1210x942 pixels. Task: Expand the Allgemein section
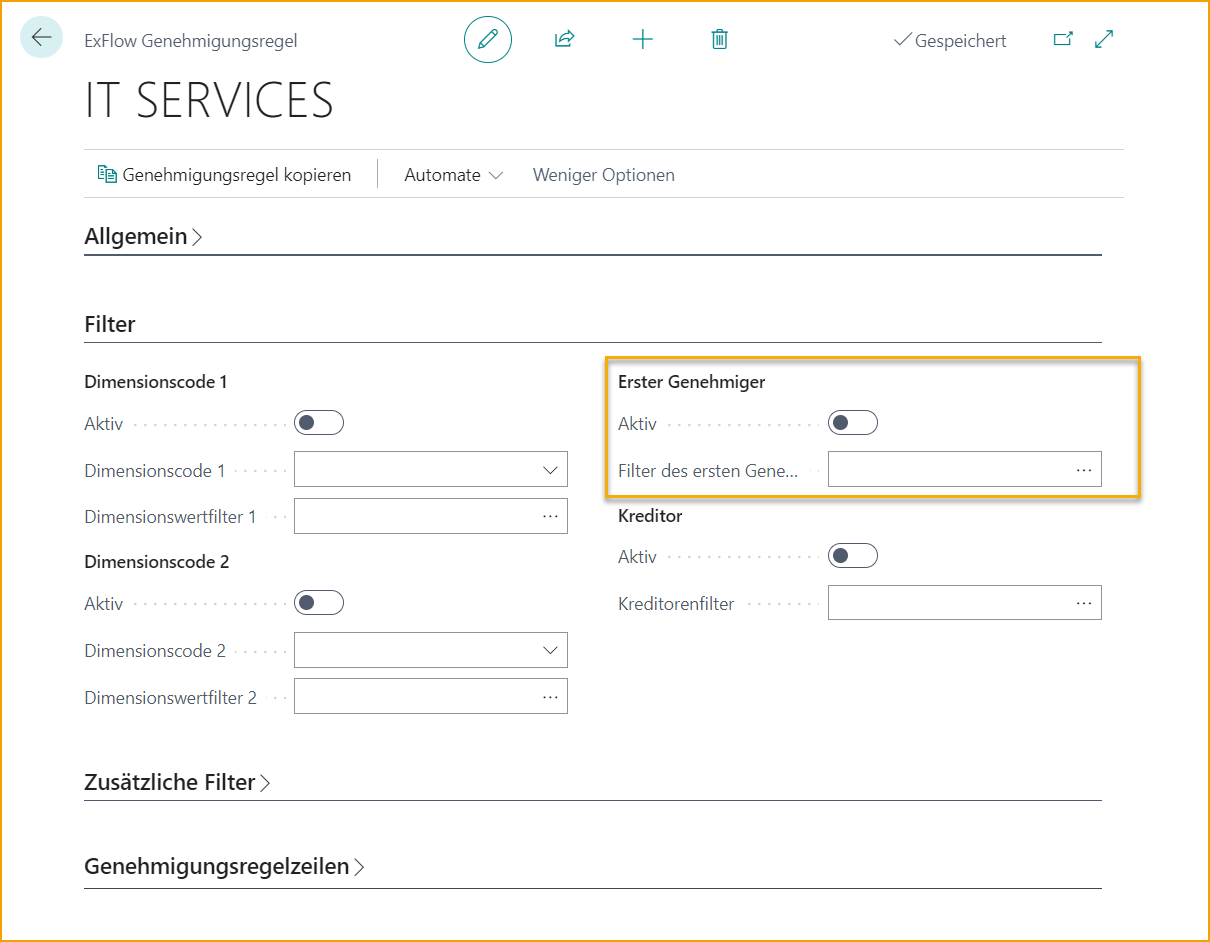pos(143,236)
